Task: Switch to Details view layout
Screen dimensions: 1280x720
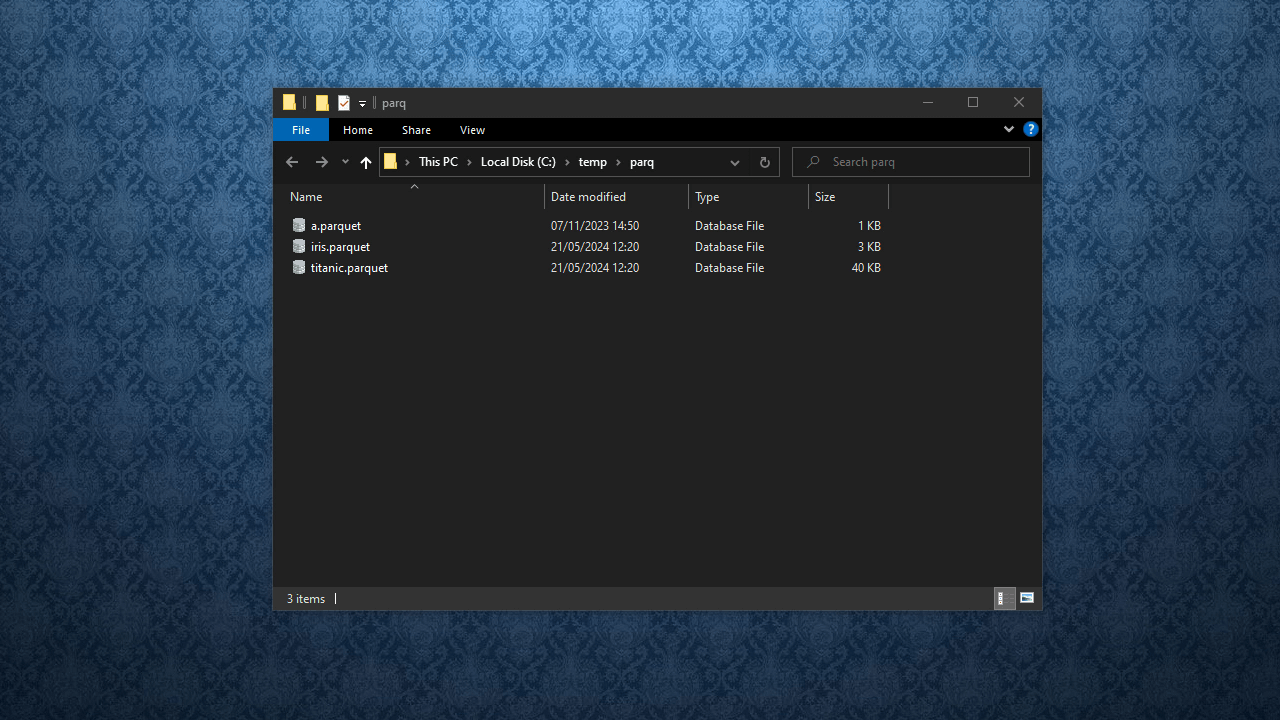Action: pos(1004,598)
